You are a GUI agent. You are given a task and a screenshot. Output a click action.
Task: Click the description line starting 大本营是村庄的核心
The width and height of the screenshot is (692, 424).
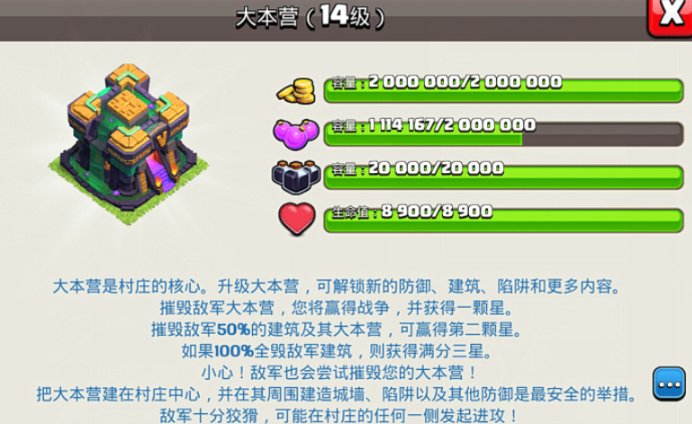[337, 286]
